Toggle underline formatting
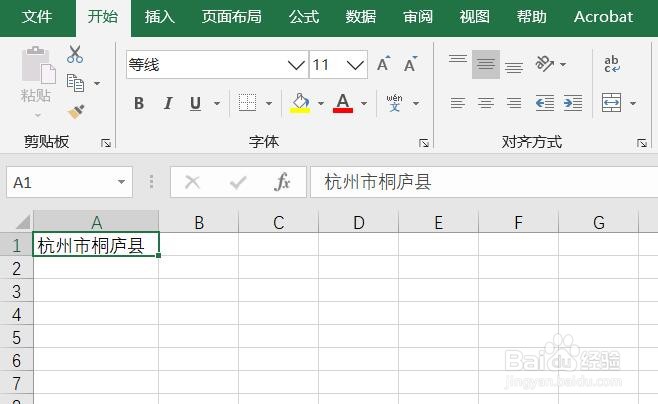This screenshot has width=658, height=404. [x=195, y=103]
